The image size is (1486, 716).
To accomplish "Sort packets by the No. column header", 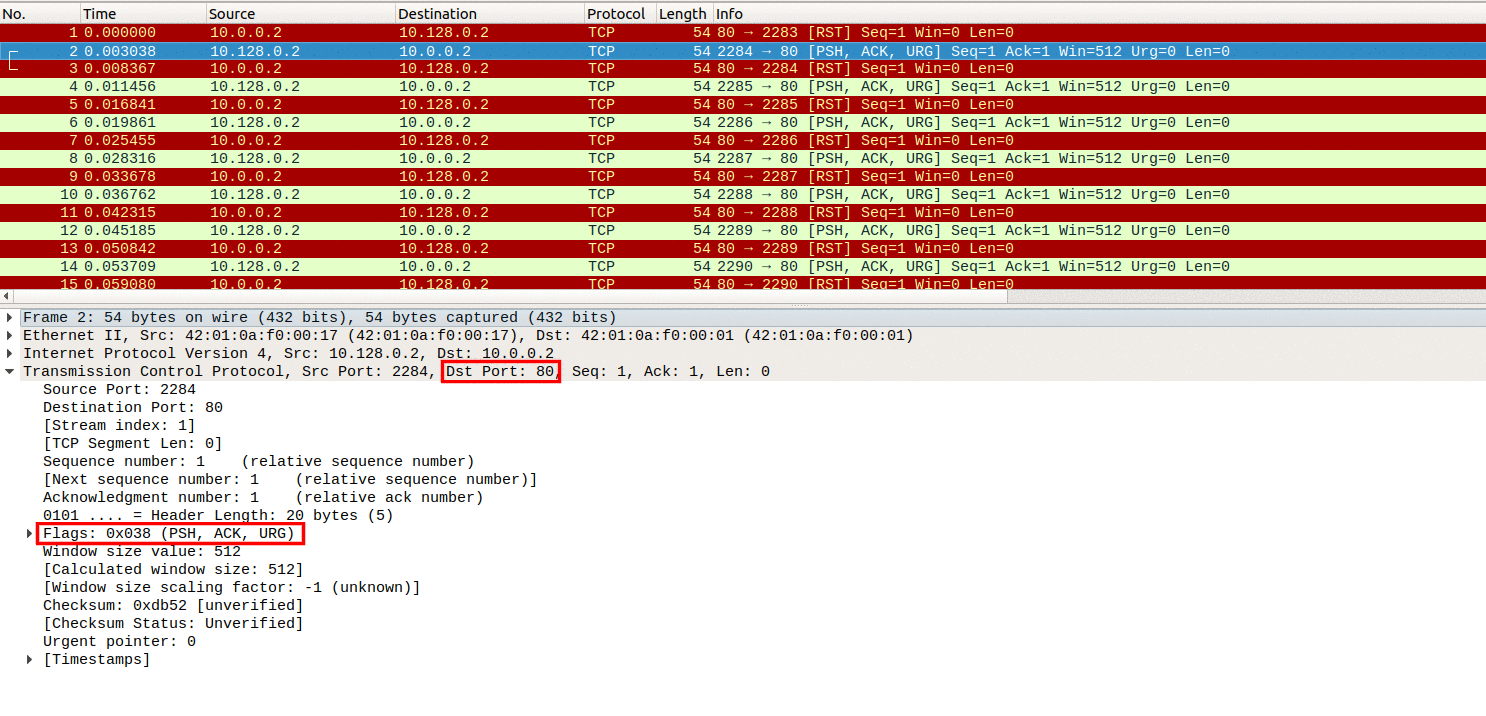I will click(40, 14).
